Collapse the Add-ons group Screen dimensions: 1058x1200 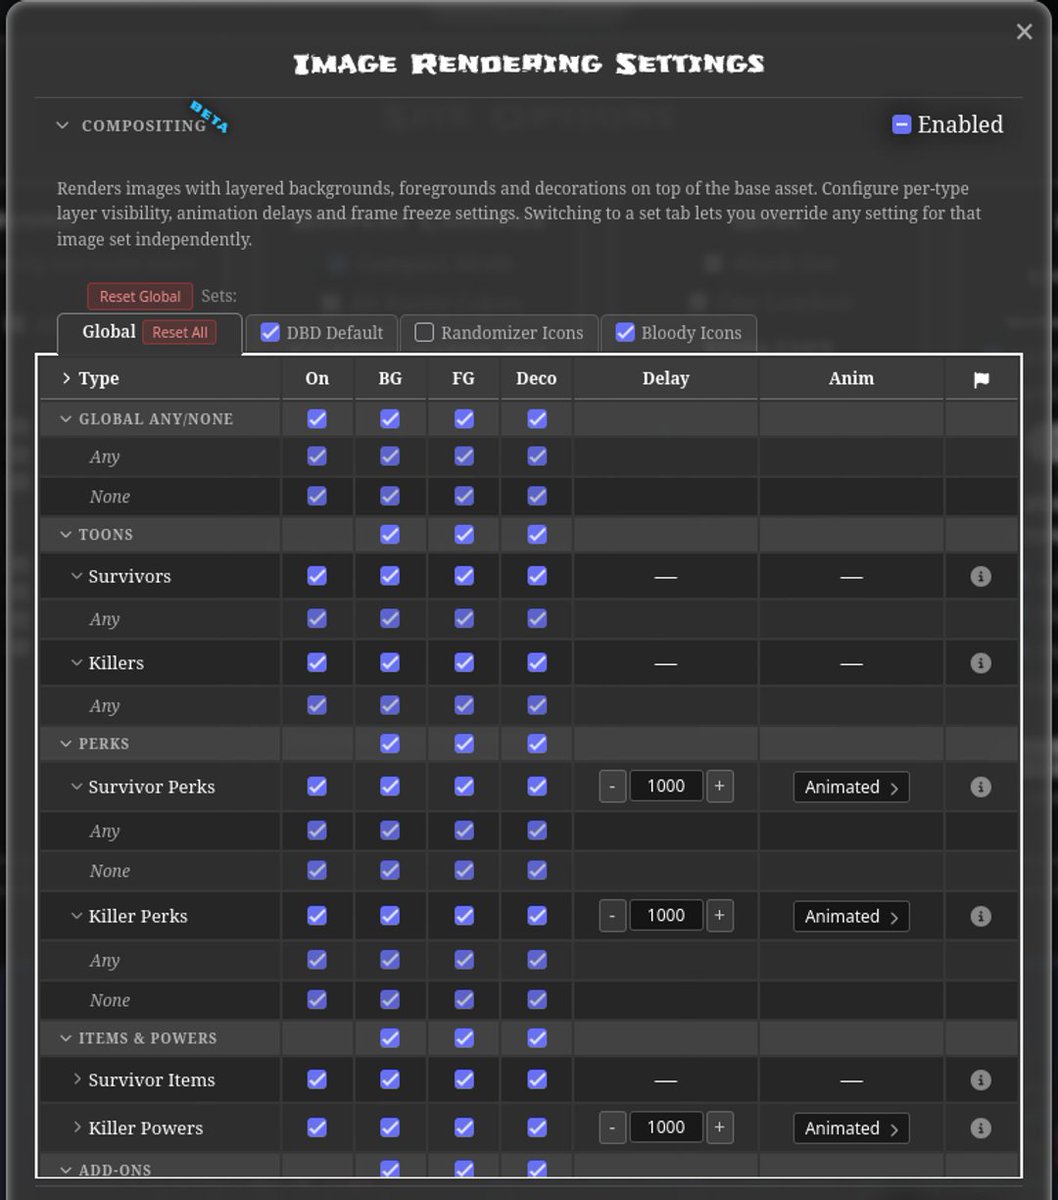coord(66,1170)
